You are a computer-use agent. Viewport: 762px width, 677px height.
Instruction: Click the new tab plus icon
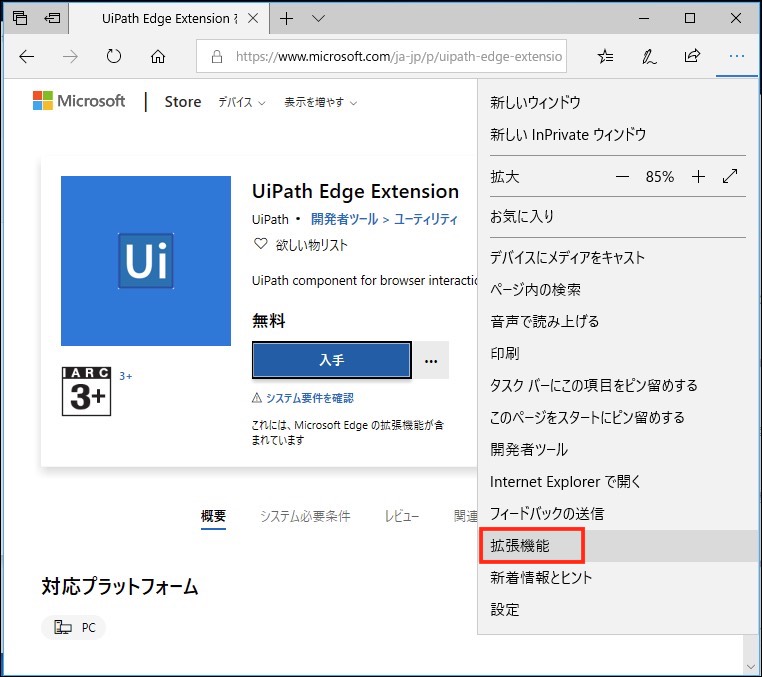(x=287, y=18)
